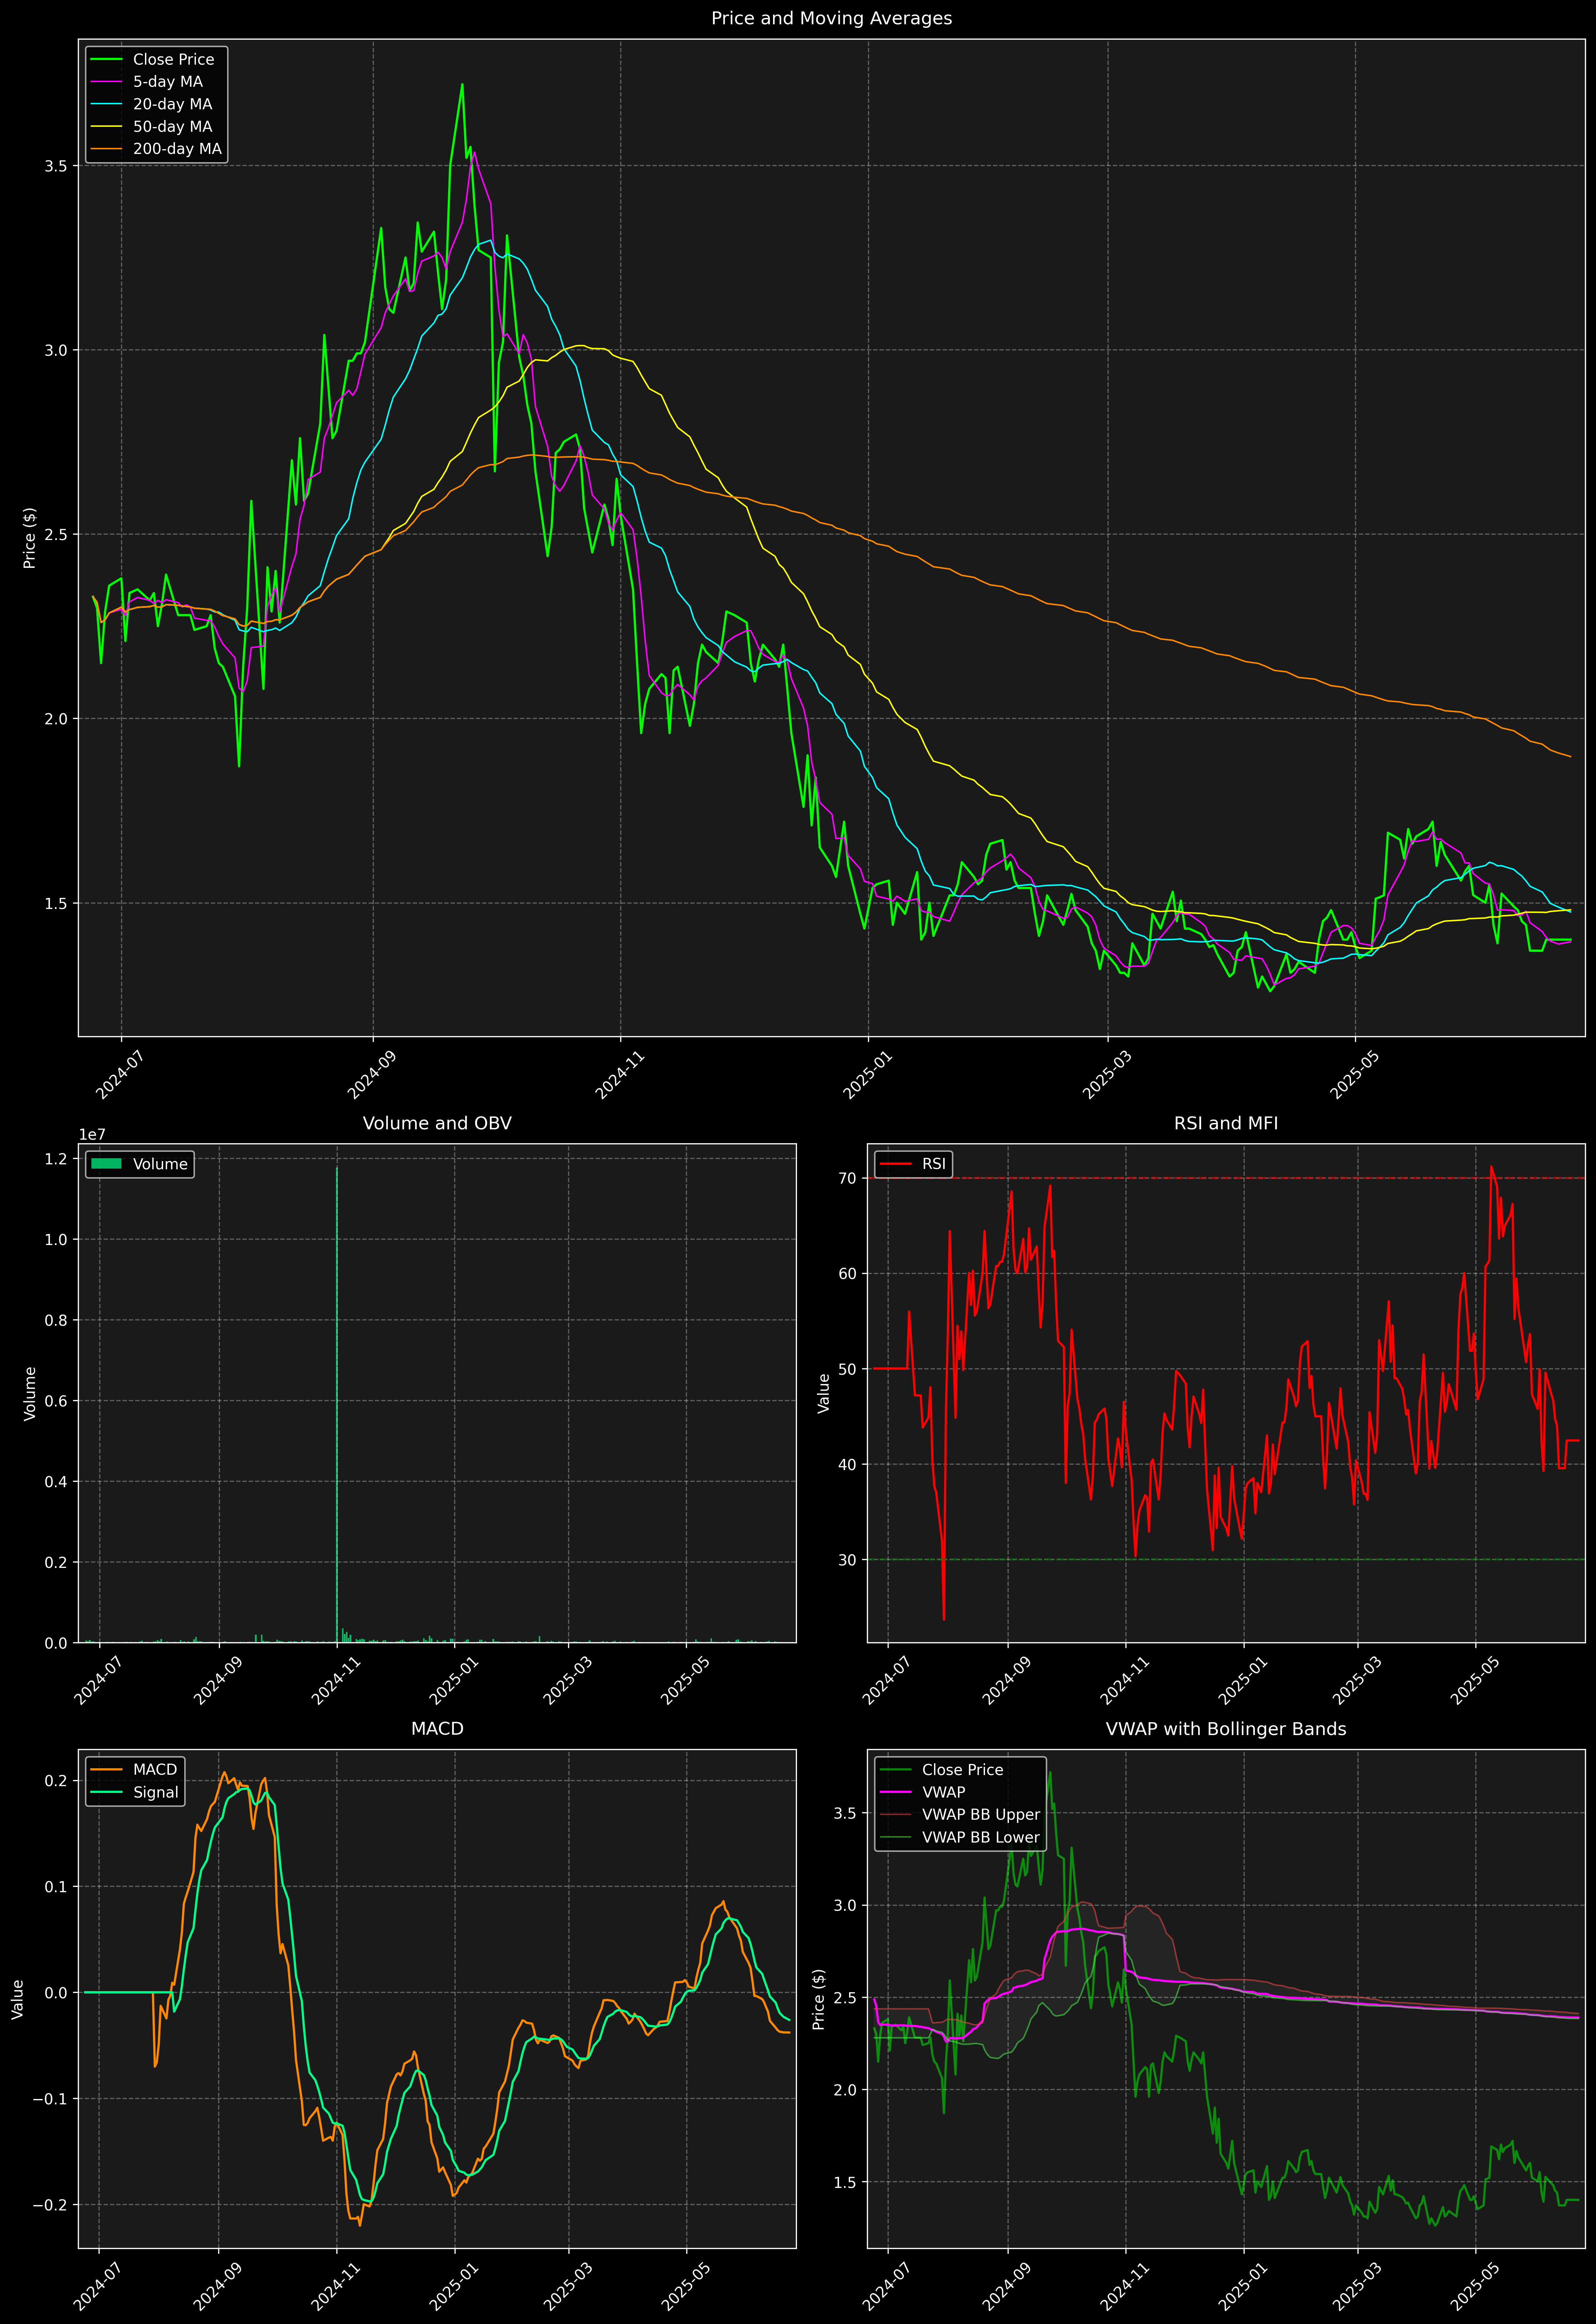Click the green bar swatch in the Volume legend
Screen dimensions: 1596x2324
pos(106,1164)
